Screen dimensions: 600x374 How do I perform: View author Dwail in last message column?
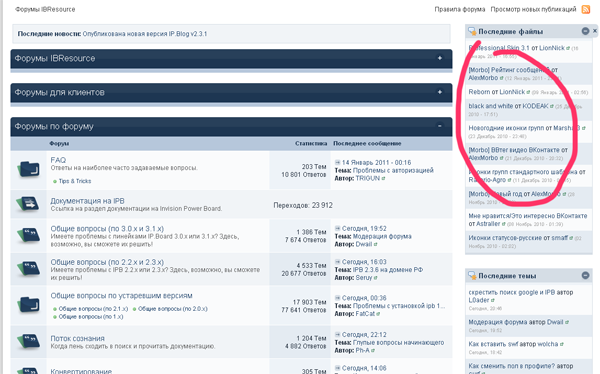point(364,244)
